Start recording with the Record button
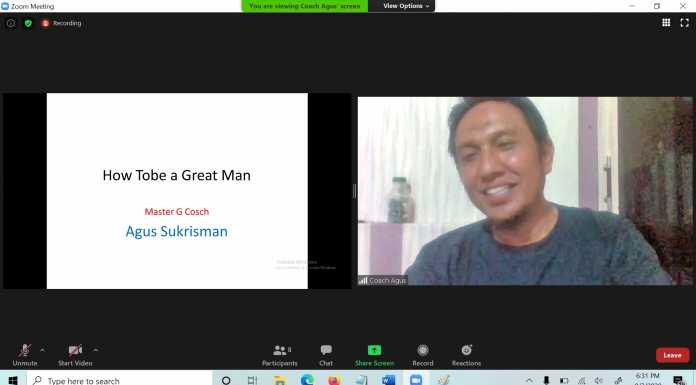Screen dimensions: 696x385 click(423, 355)
